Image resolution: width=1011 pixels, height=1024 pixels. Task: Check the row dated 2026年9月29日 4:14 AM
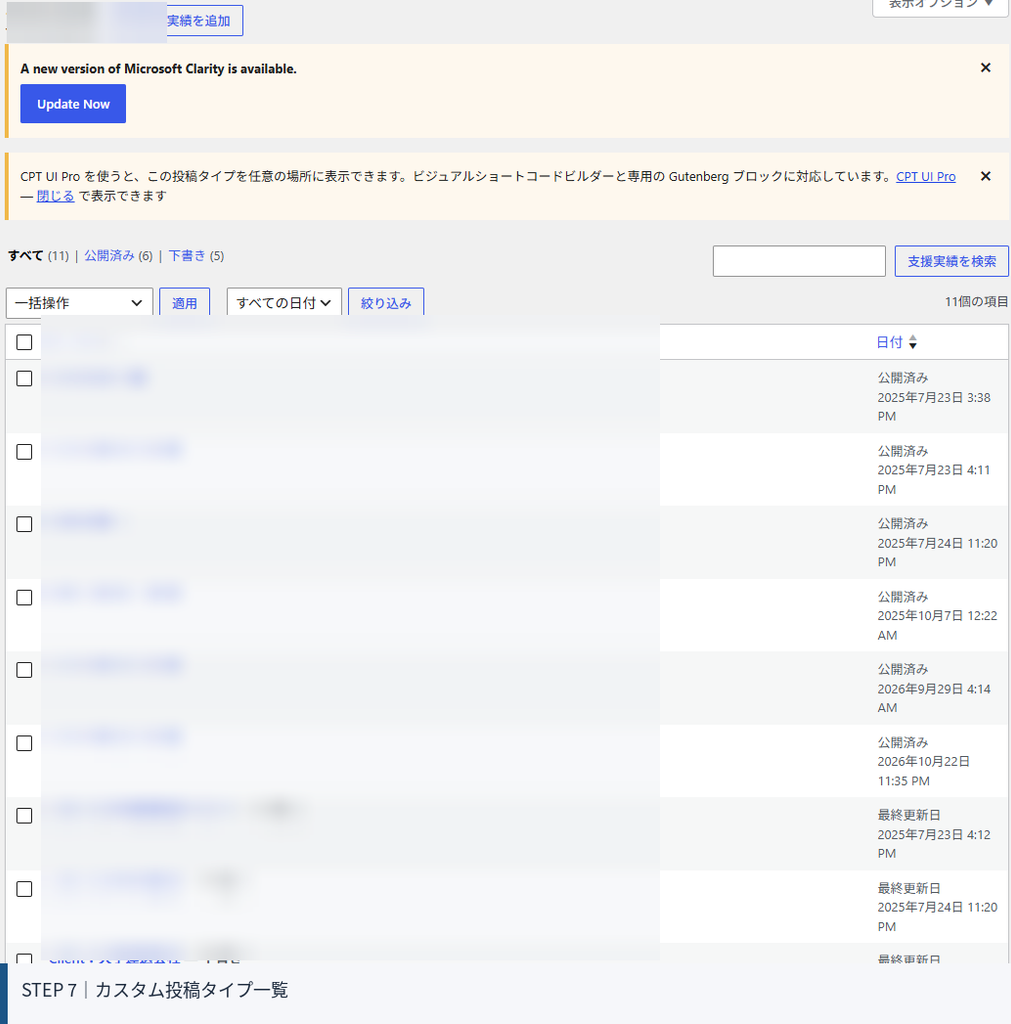click(24, 670)
